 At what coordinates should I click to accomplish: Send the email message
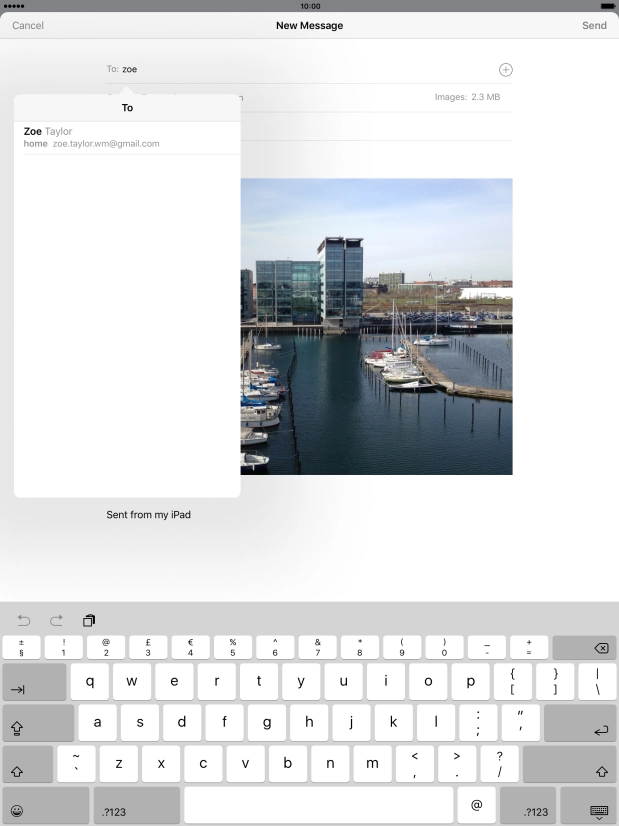(x=594, y=25)
